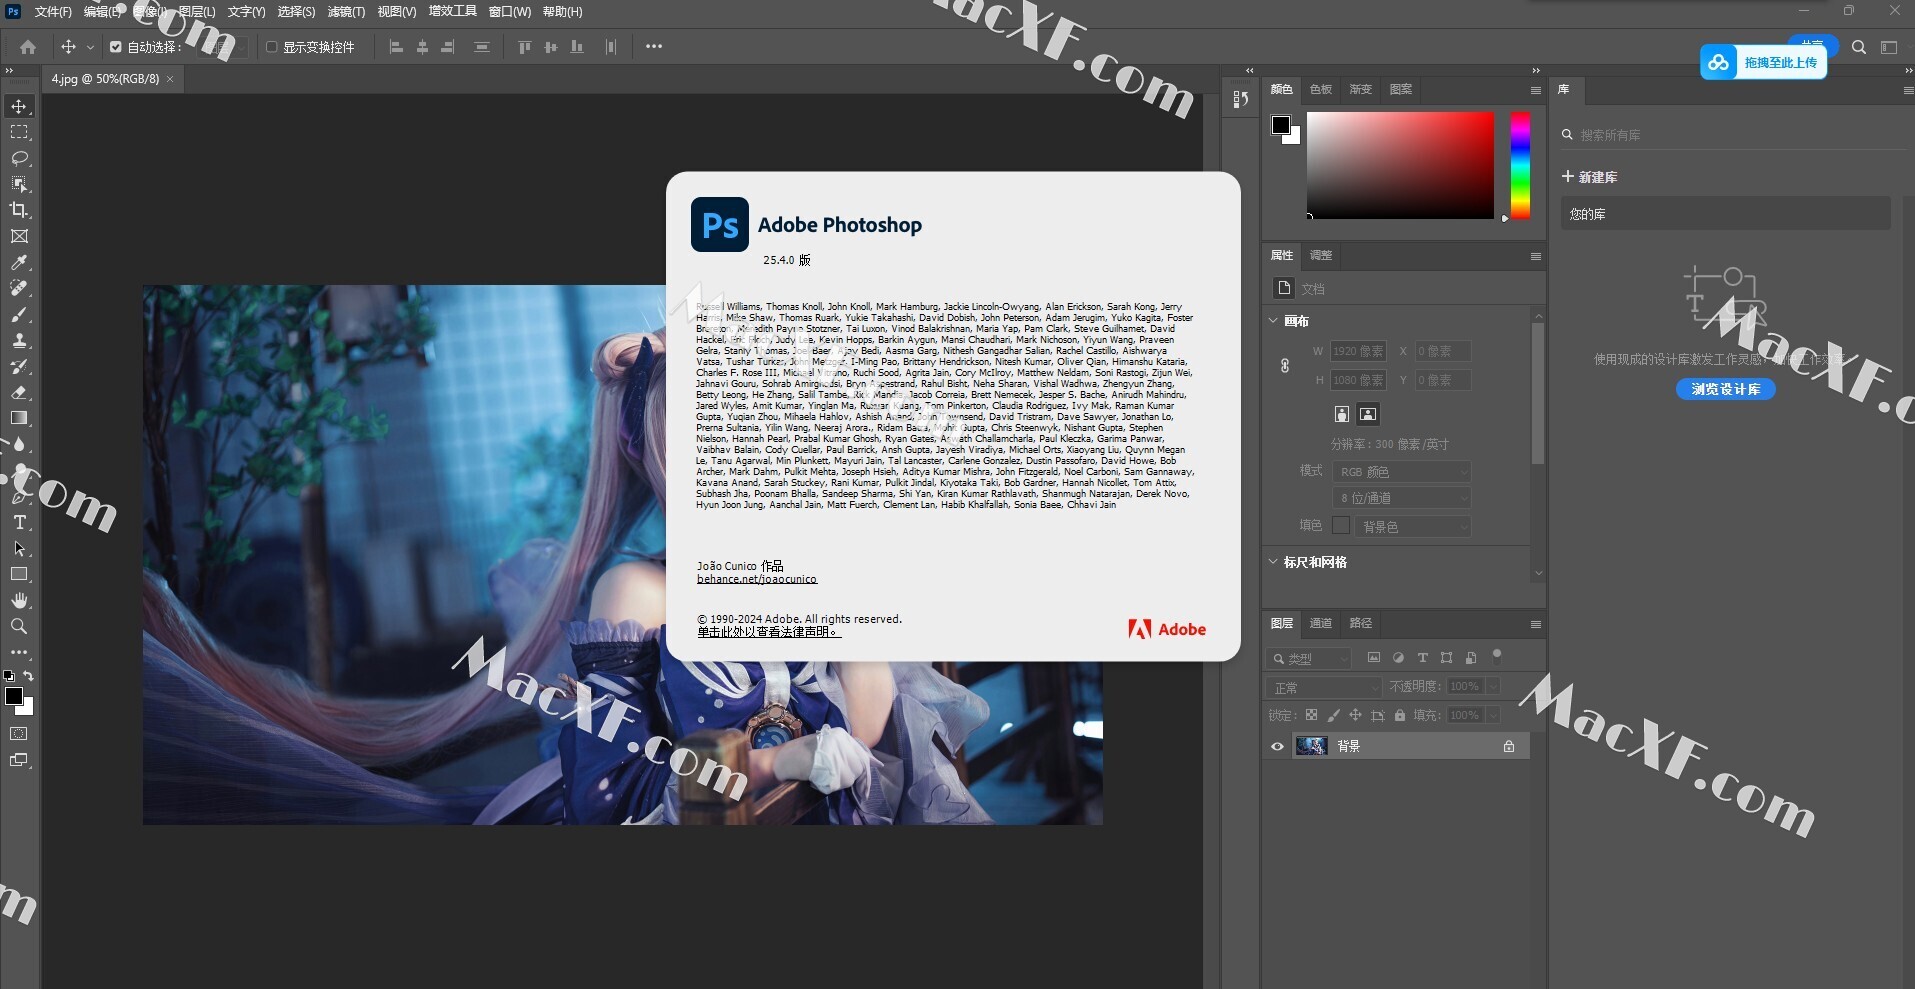The image size is (1915, 989).
Task: Expand the 标尺和网格 section
Action: pos(1273,562)
